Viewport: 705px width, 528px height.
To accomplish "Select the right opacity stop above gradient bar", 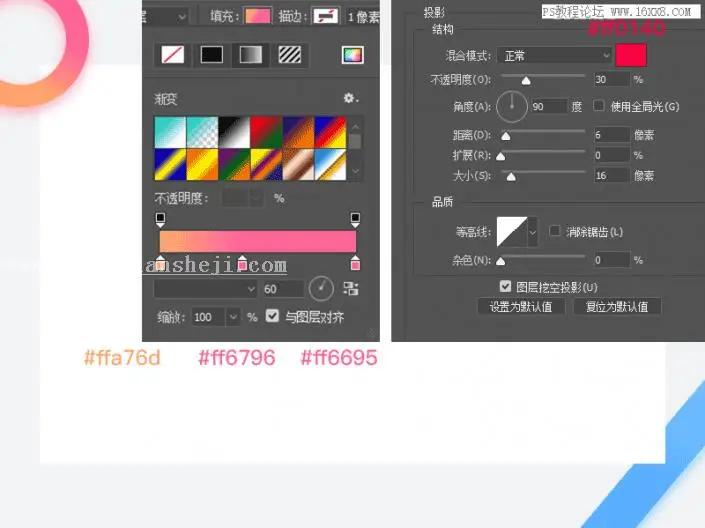I will 355,219.
